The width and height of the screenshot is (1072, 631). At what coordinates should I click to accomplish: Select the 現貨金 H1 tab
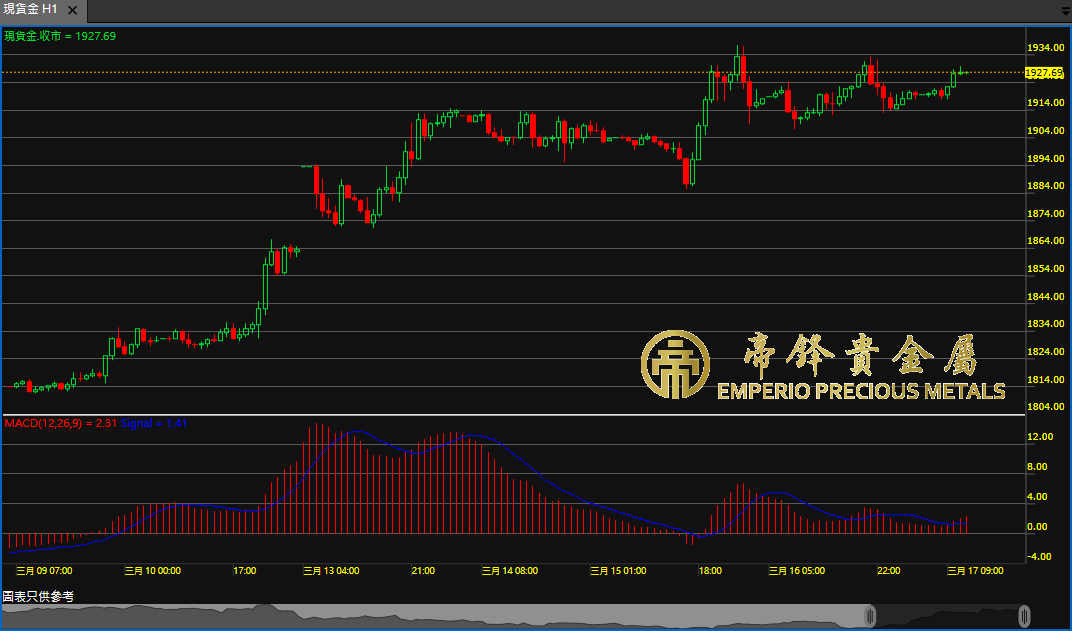click(x=30, y=10)
